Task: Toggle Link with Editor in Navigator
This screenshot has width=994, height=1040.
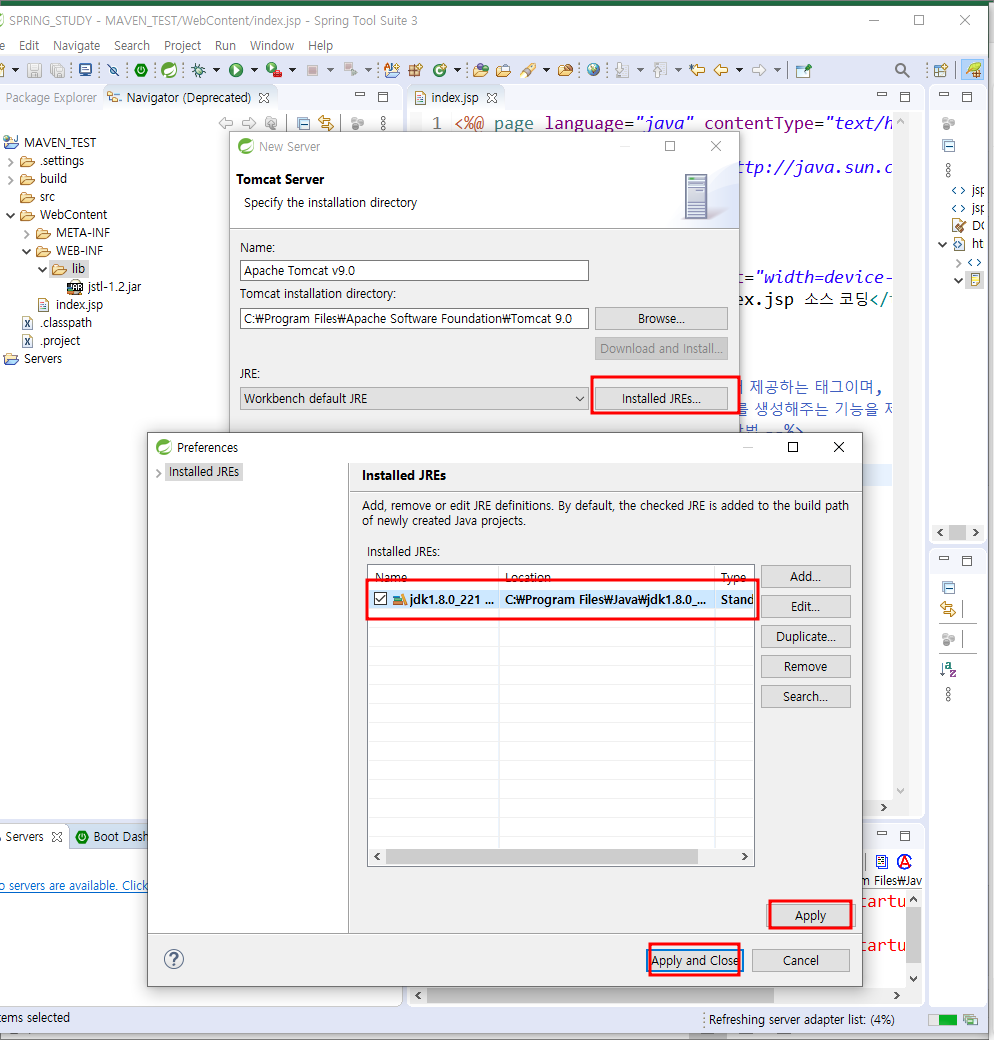Action: (326, 123)
